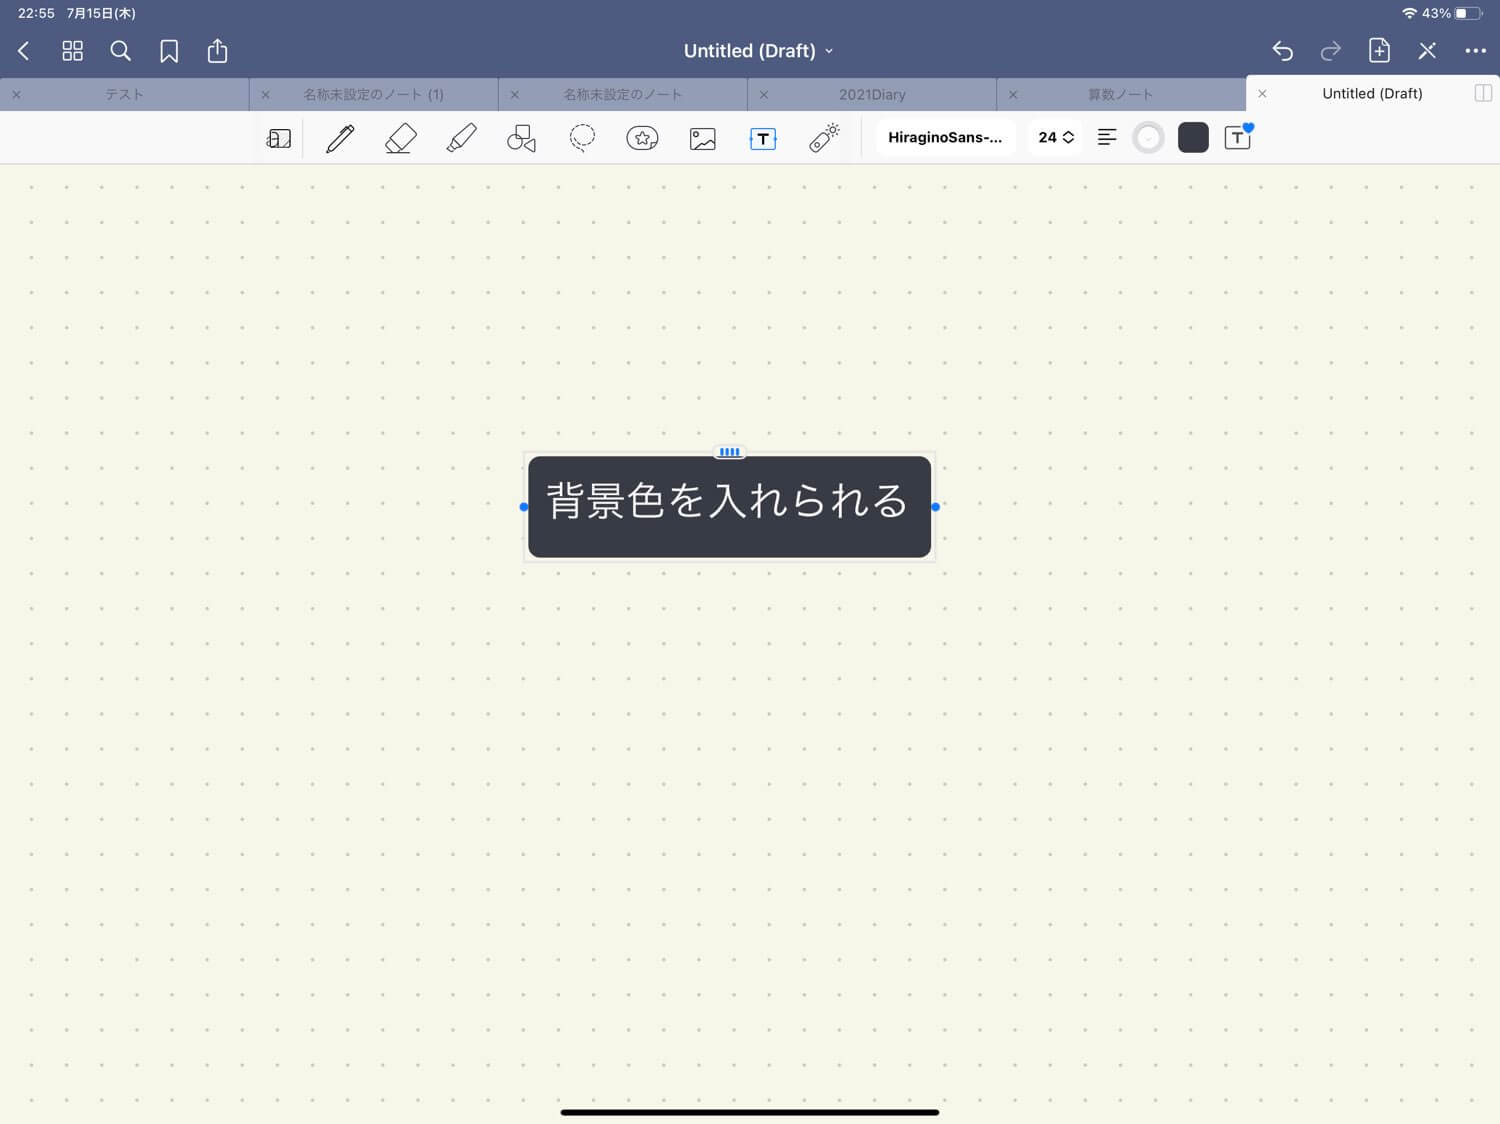Select the Lasso tool
Viewport: 1500px width, 1124px height.
pyautogui.click(x=582, y=138)
